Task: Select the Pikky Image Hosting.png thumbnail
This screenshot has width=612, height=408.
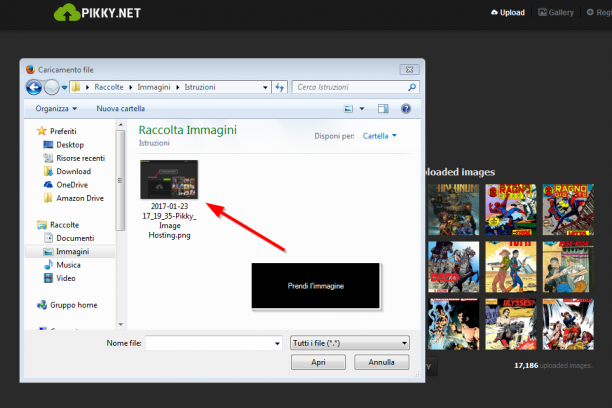Action: [x=169, y=179]
